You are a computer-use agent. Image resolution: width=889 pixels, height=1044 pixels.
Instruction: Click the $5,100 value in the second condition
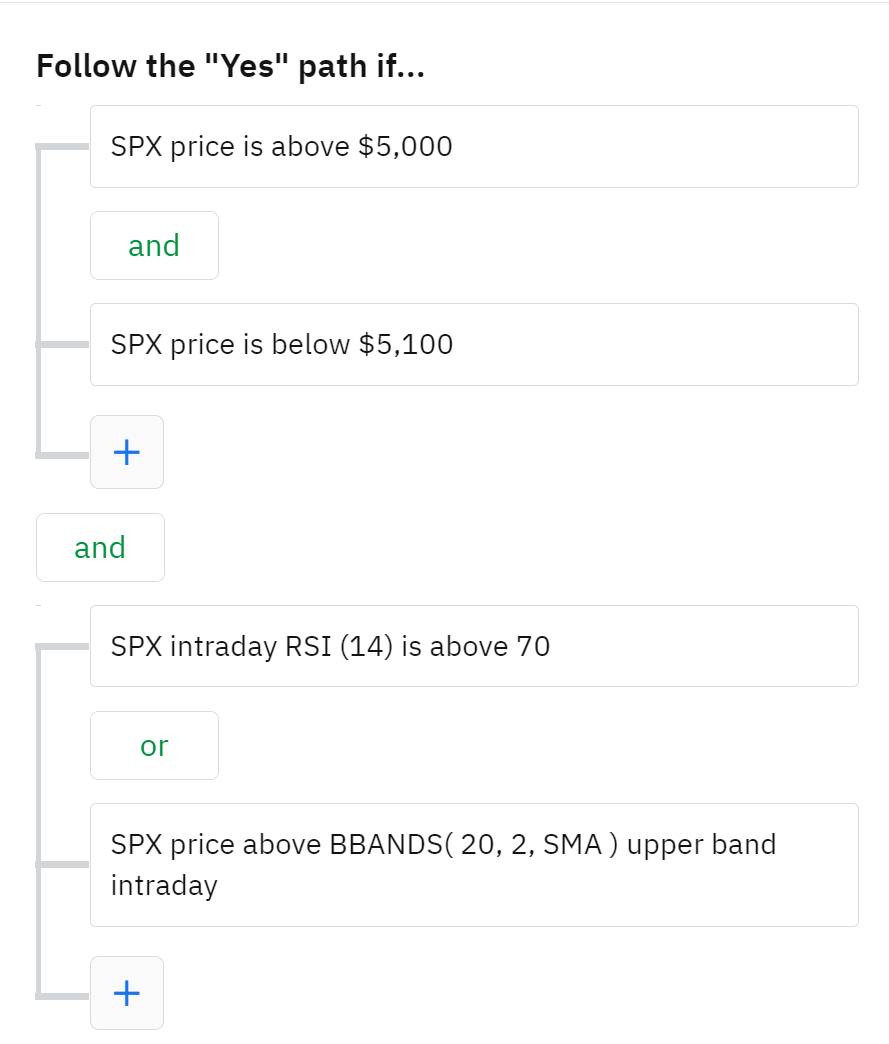[405, 345]
